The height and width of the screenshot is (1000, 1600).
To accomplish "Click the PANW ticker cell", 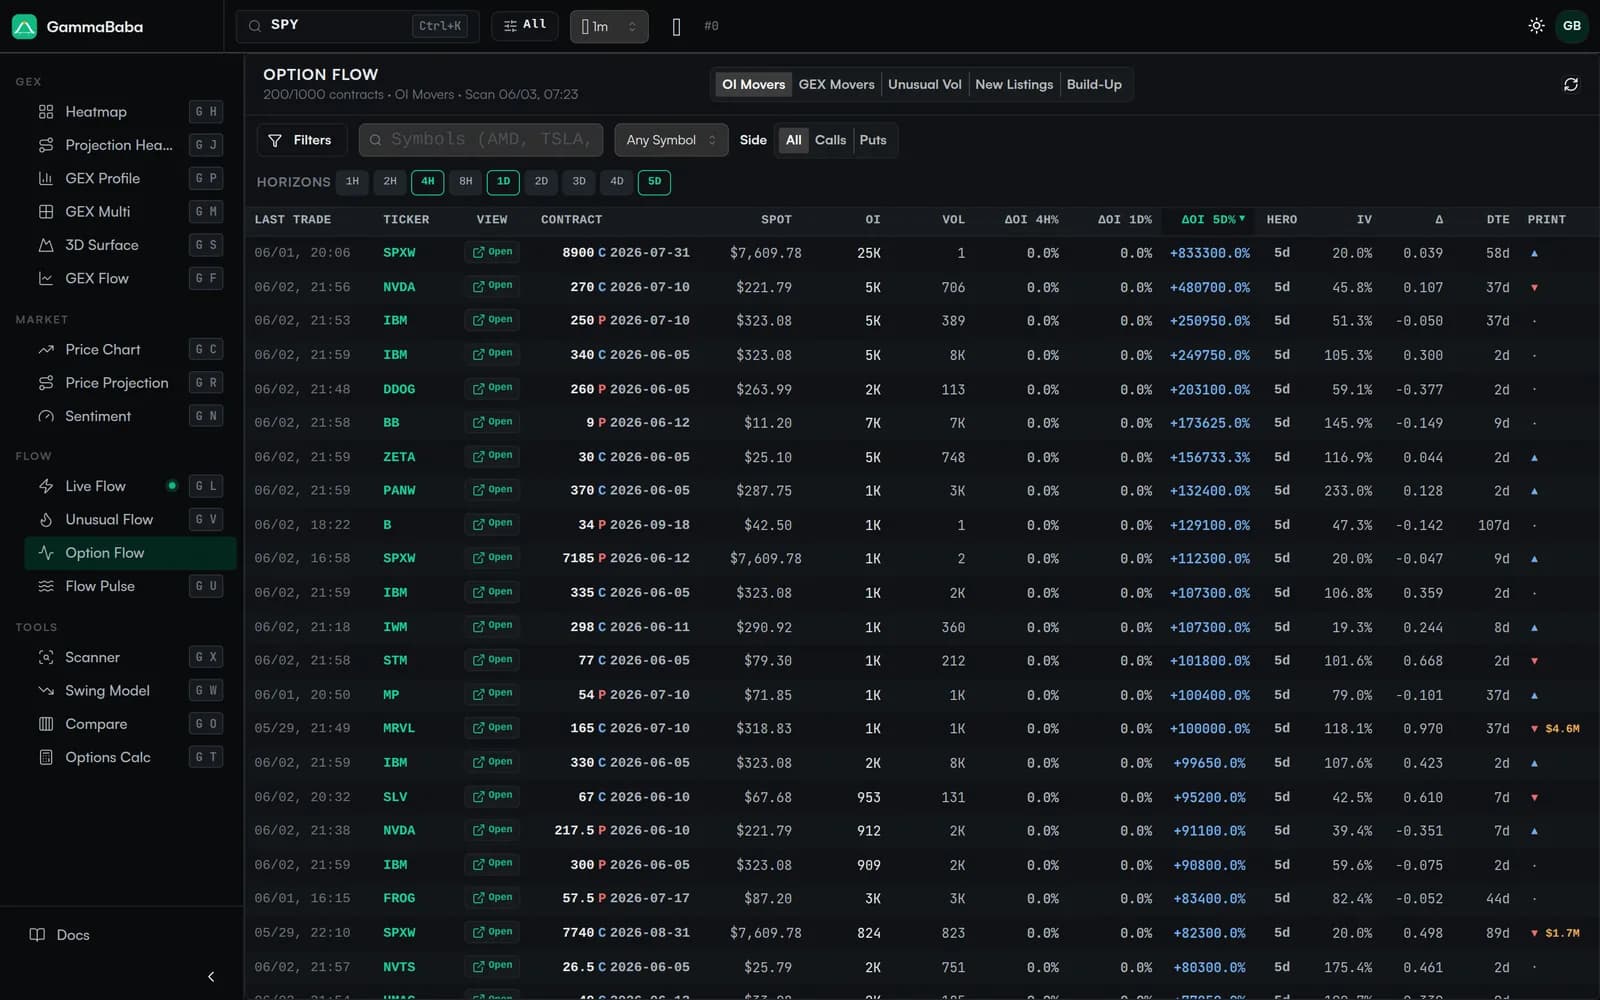I will click(399, 491).
